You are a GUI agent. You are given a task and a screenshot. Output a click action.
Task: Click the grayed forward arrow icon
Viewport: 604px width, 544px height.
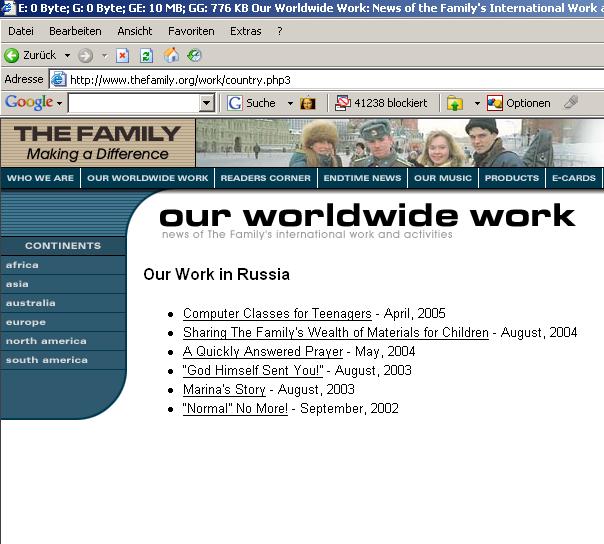(x=85, y=55)
